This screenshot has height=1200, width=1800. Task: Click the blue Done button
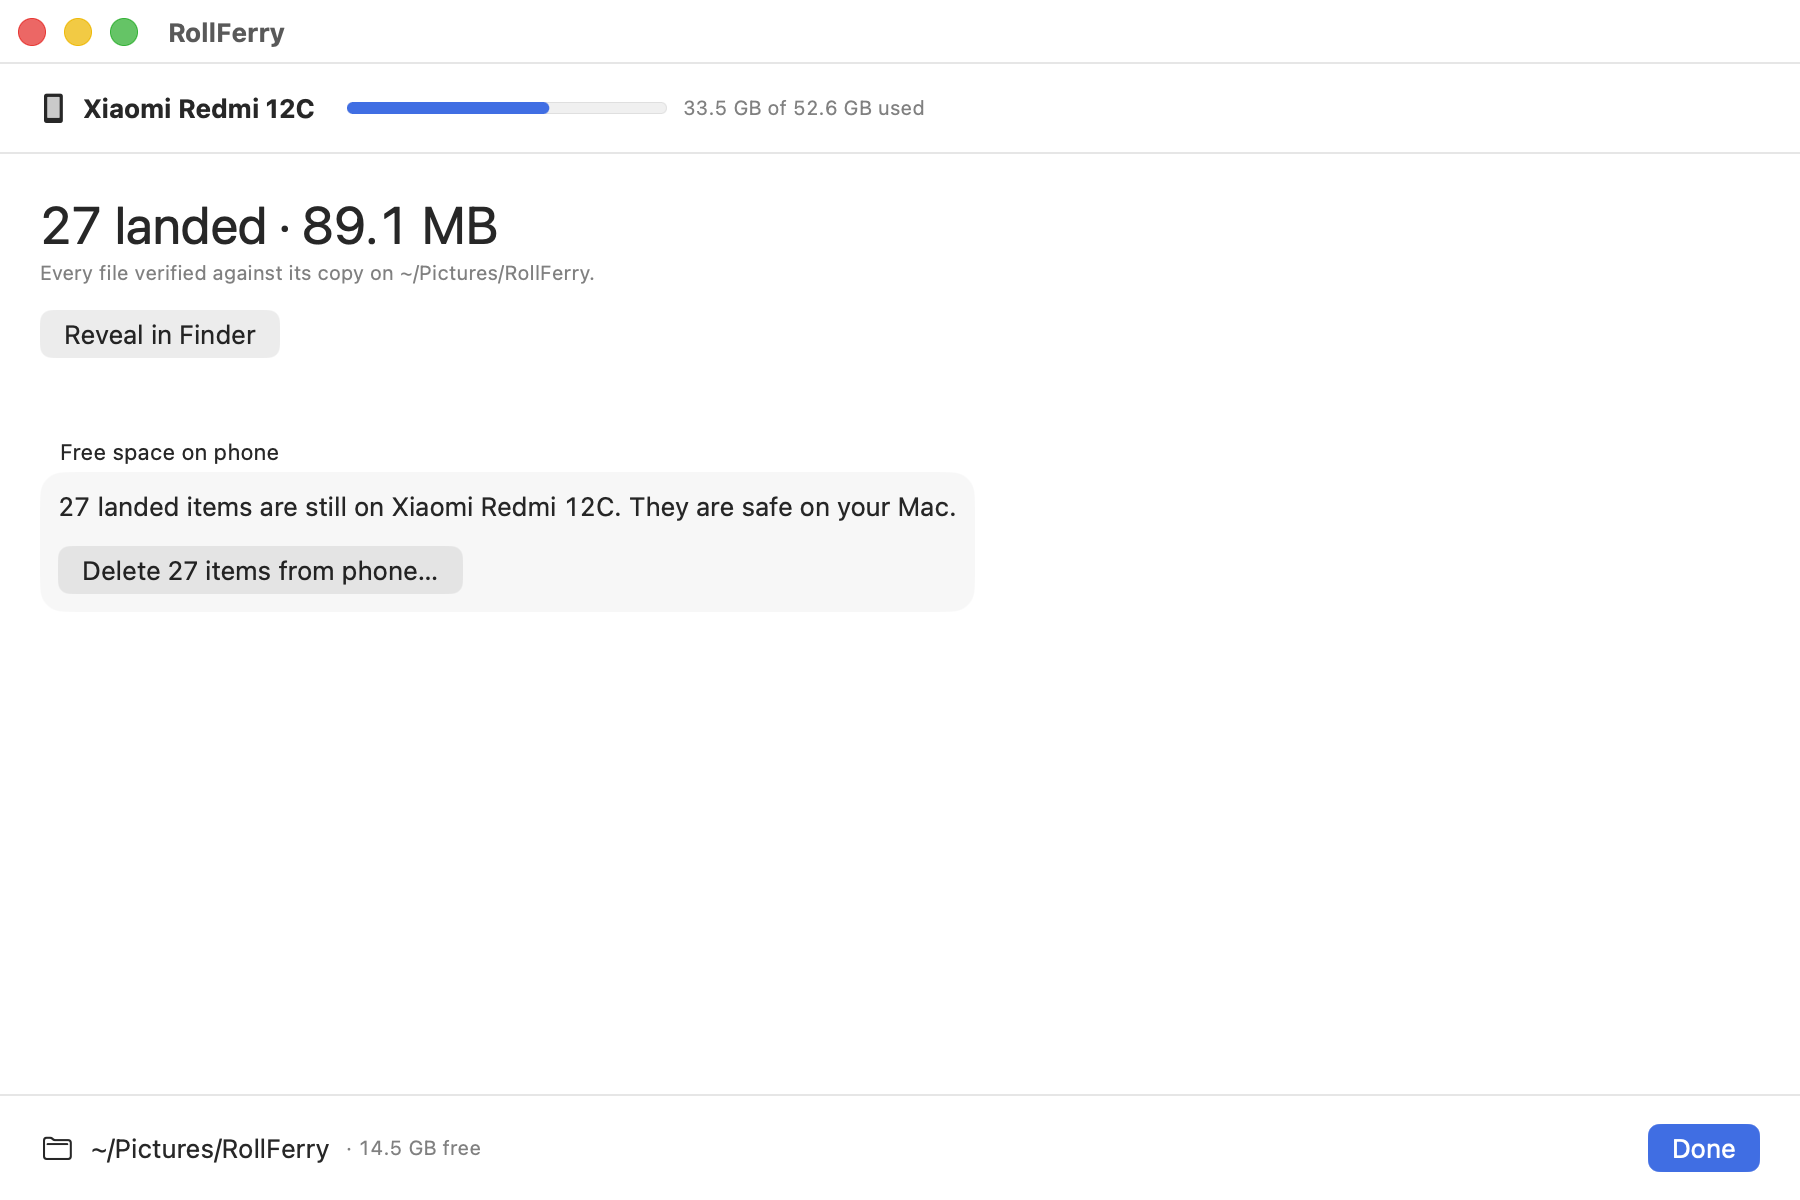click(1703, 1148)
